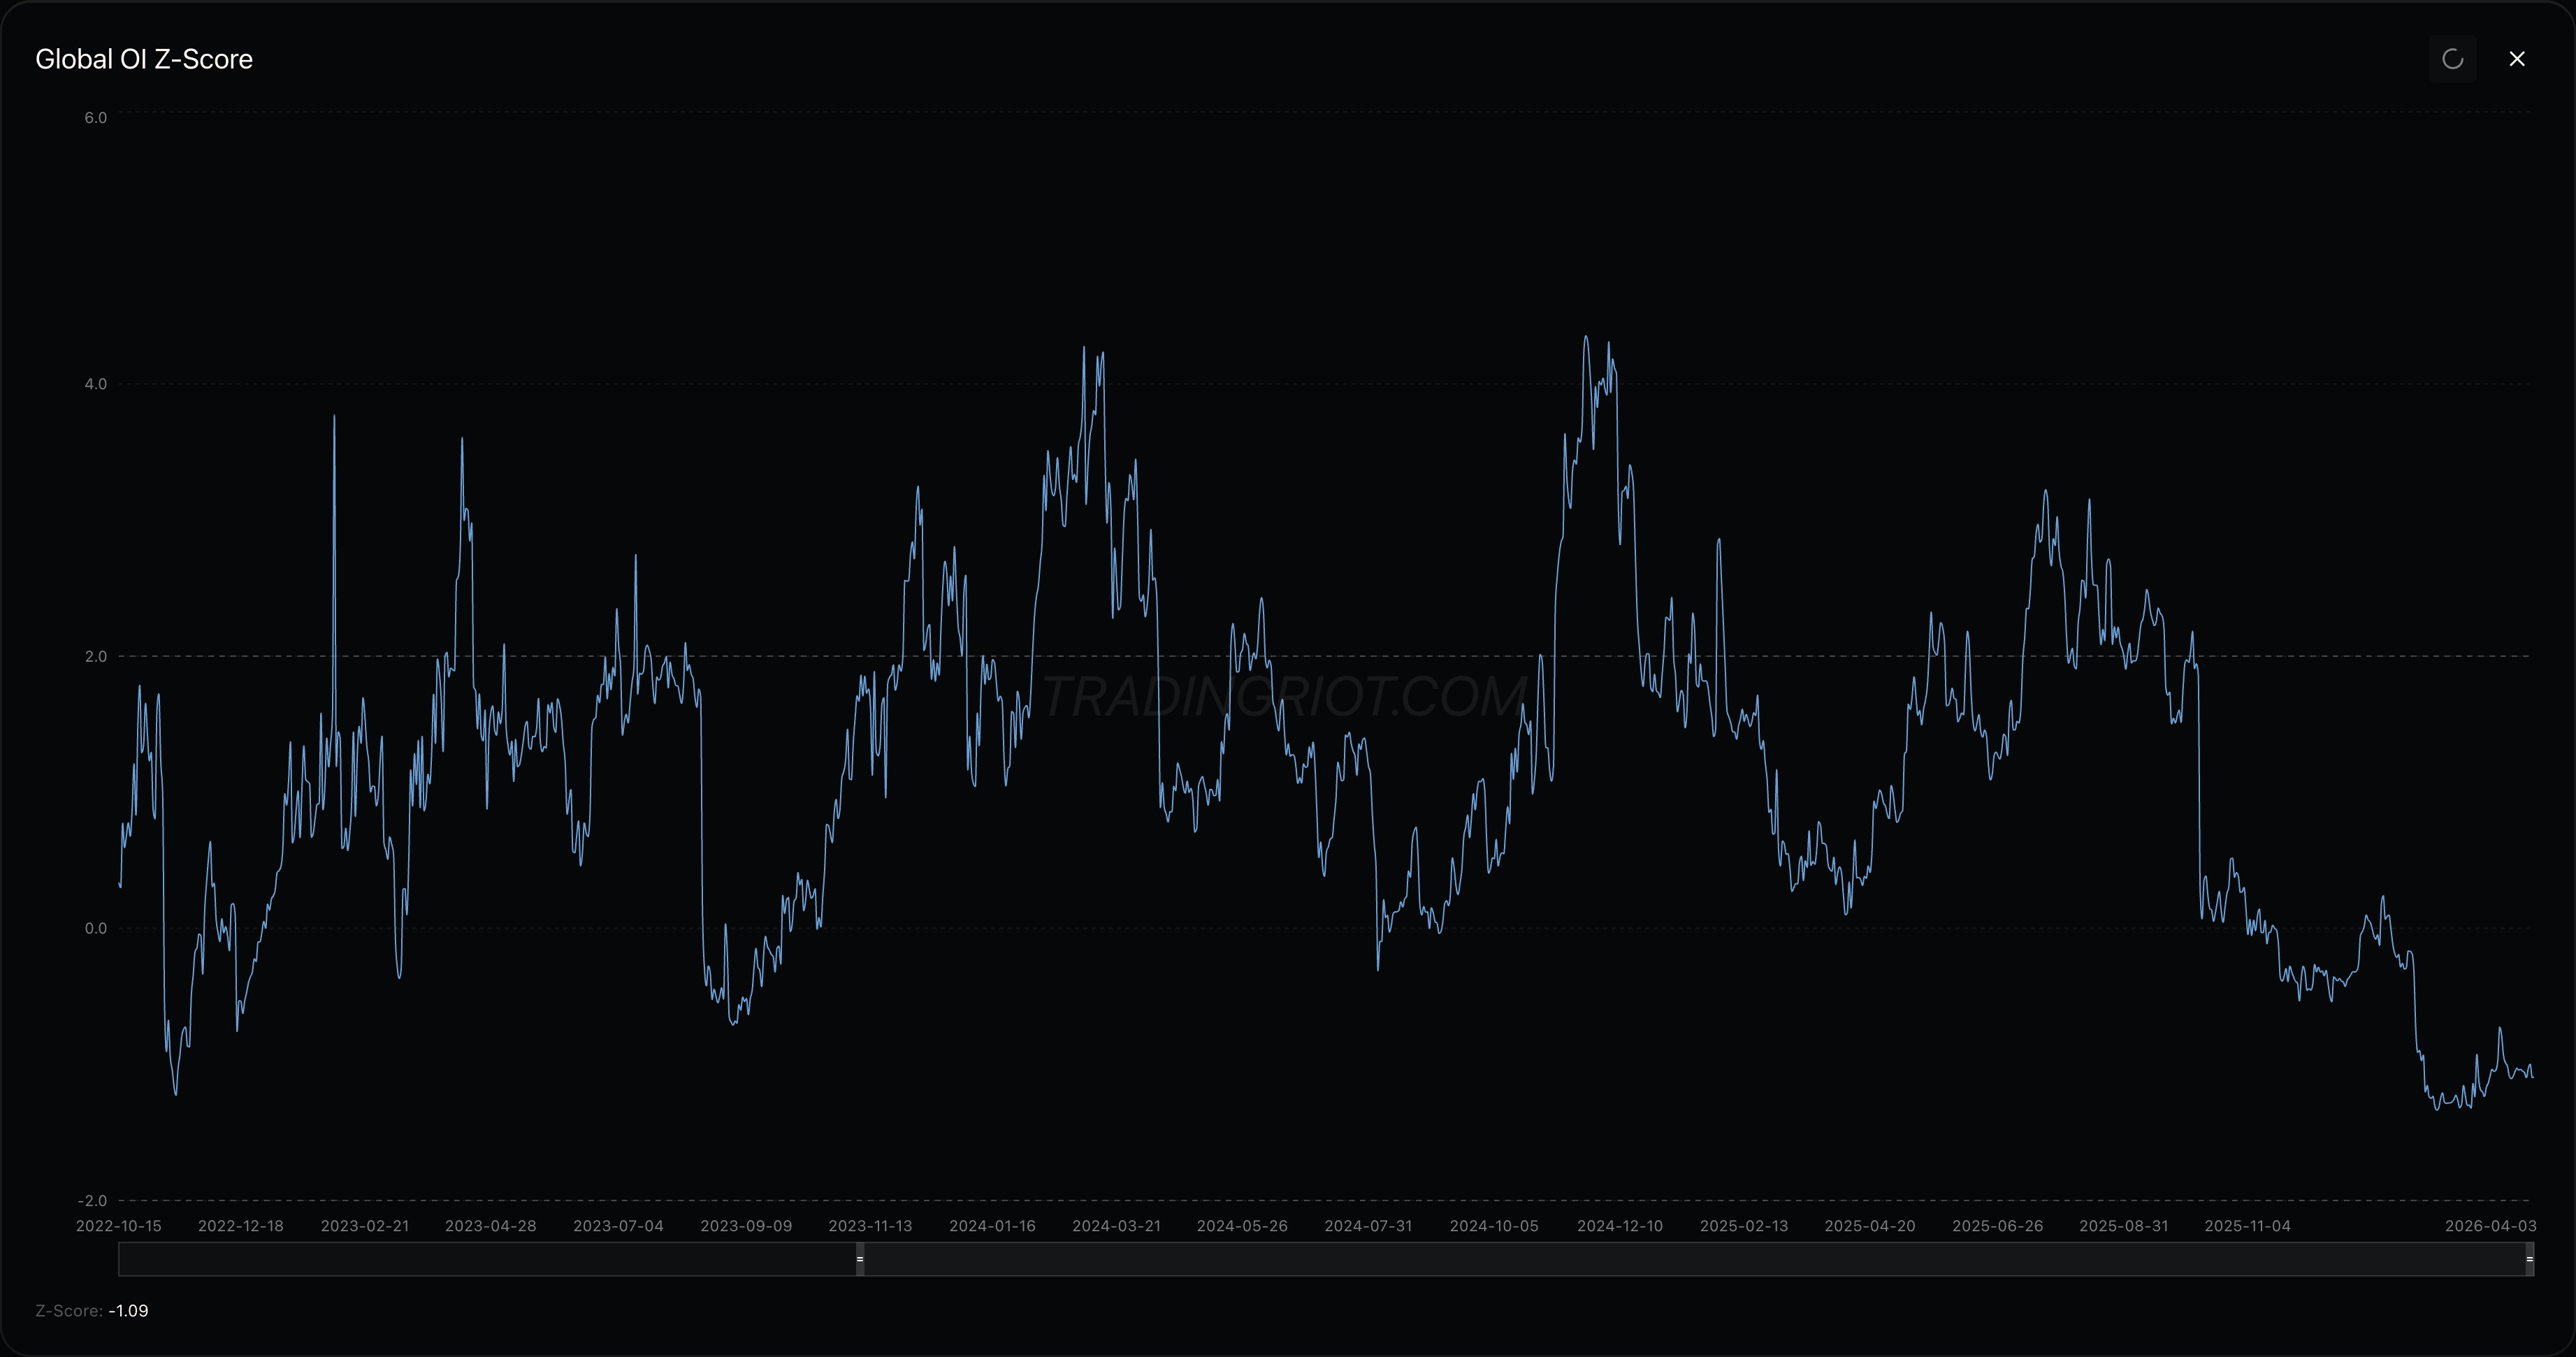Click the right range slider handle
Image resolution: width=2576 pixels, height=1357 pixels.
(x=2529, y=1259)
